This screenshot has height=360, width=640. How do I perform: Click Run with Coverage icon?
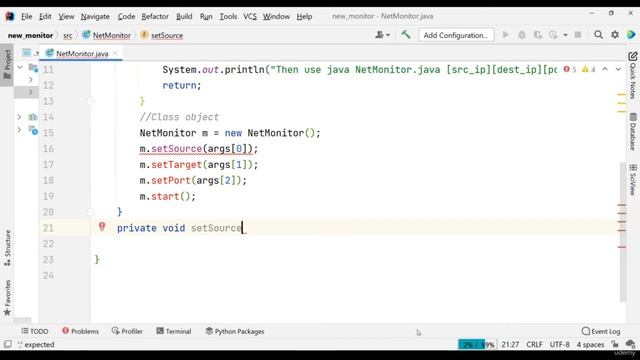click(538, 35)
